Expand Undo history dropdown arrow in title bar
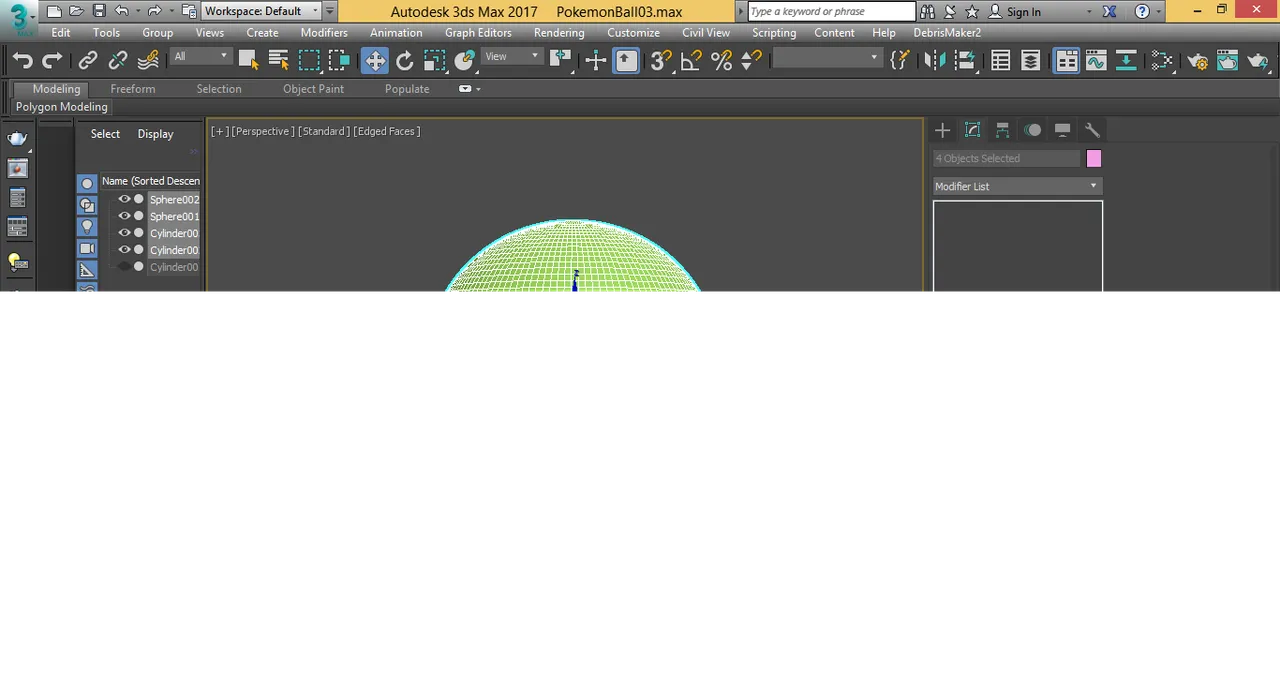 [x=136, y=11]
